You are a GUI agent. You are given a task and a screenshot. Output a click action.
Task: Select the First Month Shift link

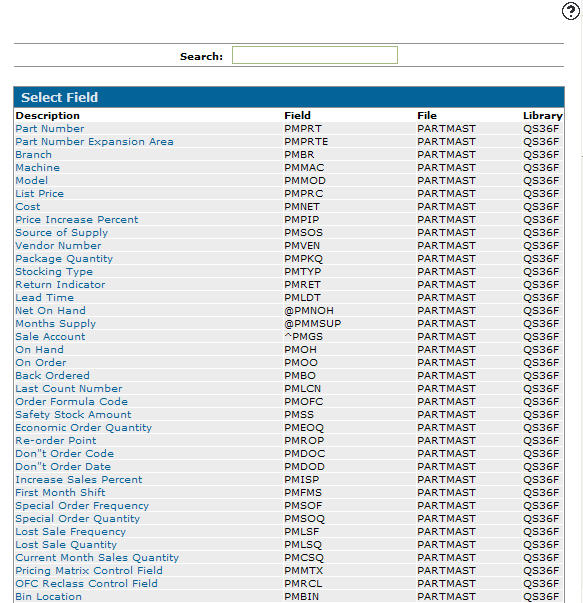(60, 493)
